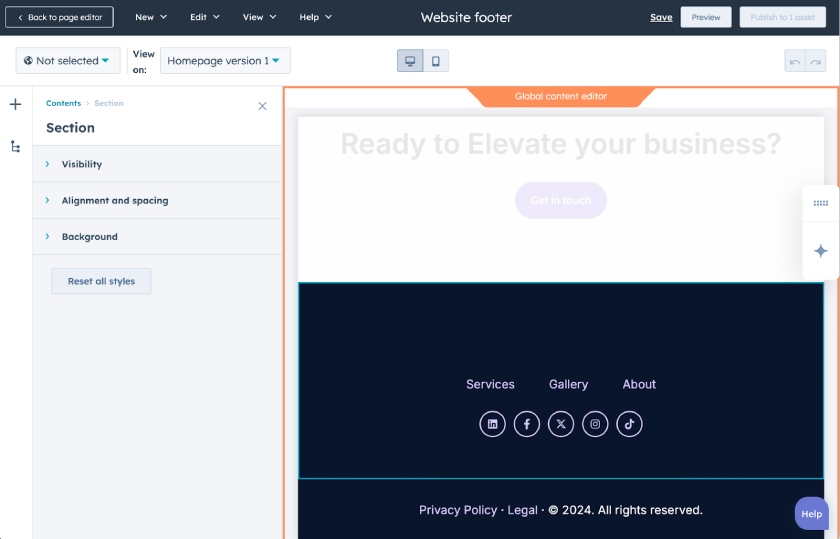Expand the Visibility section
Screen dimensions: 840x539
pyautogui.click(x=82, y=164)
